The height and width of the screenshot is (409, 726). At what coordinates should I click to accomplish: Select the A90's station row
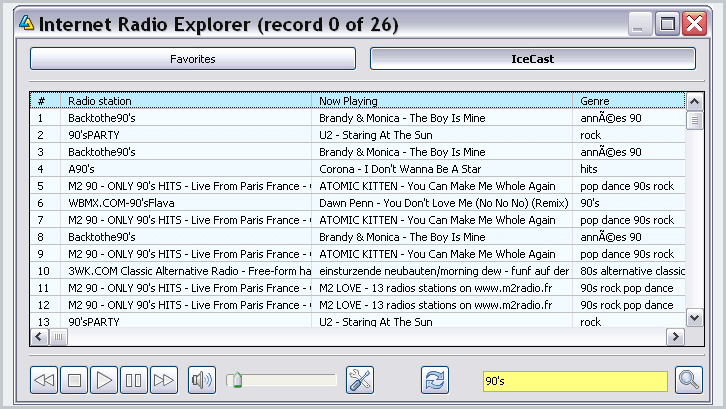tap(357, 169)
